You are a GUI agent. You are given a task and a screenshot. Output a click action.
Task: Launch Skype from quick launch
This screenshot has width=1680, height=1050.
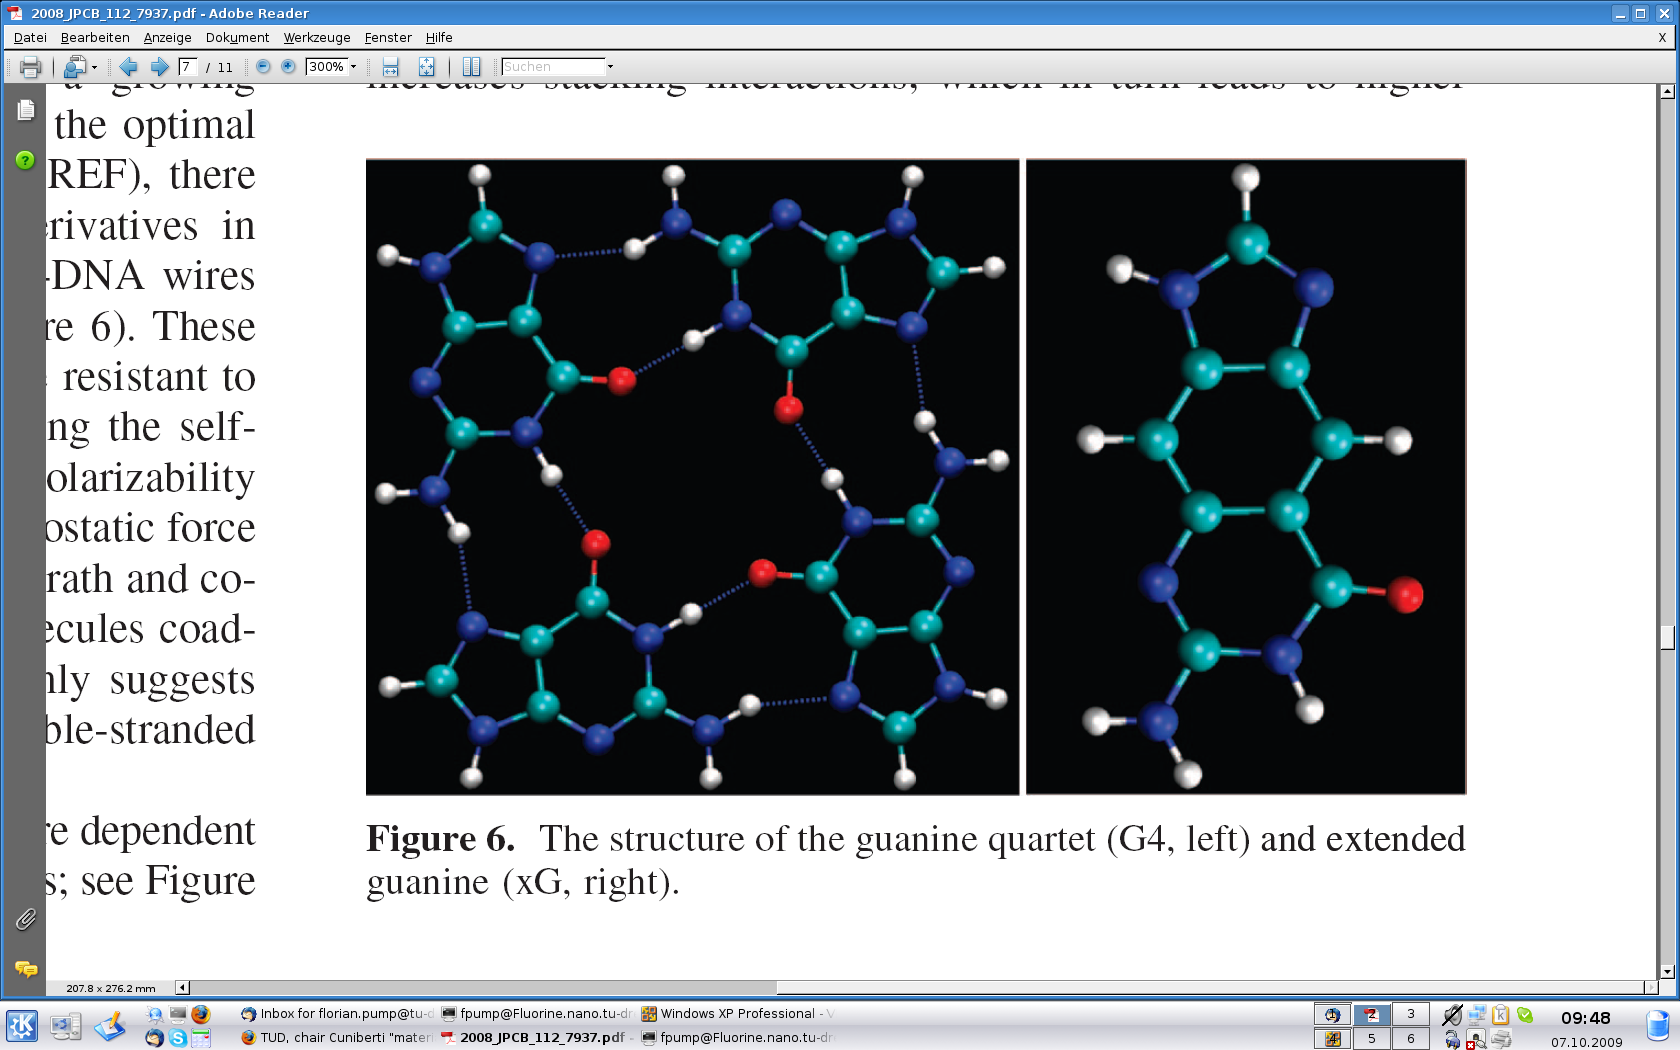[x=177, y=1038]
